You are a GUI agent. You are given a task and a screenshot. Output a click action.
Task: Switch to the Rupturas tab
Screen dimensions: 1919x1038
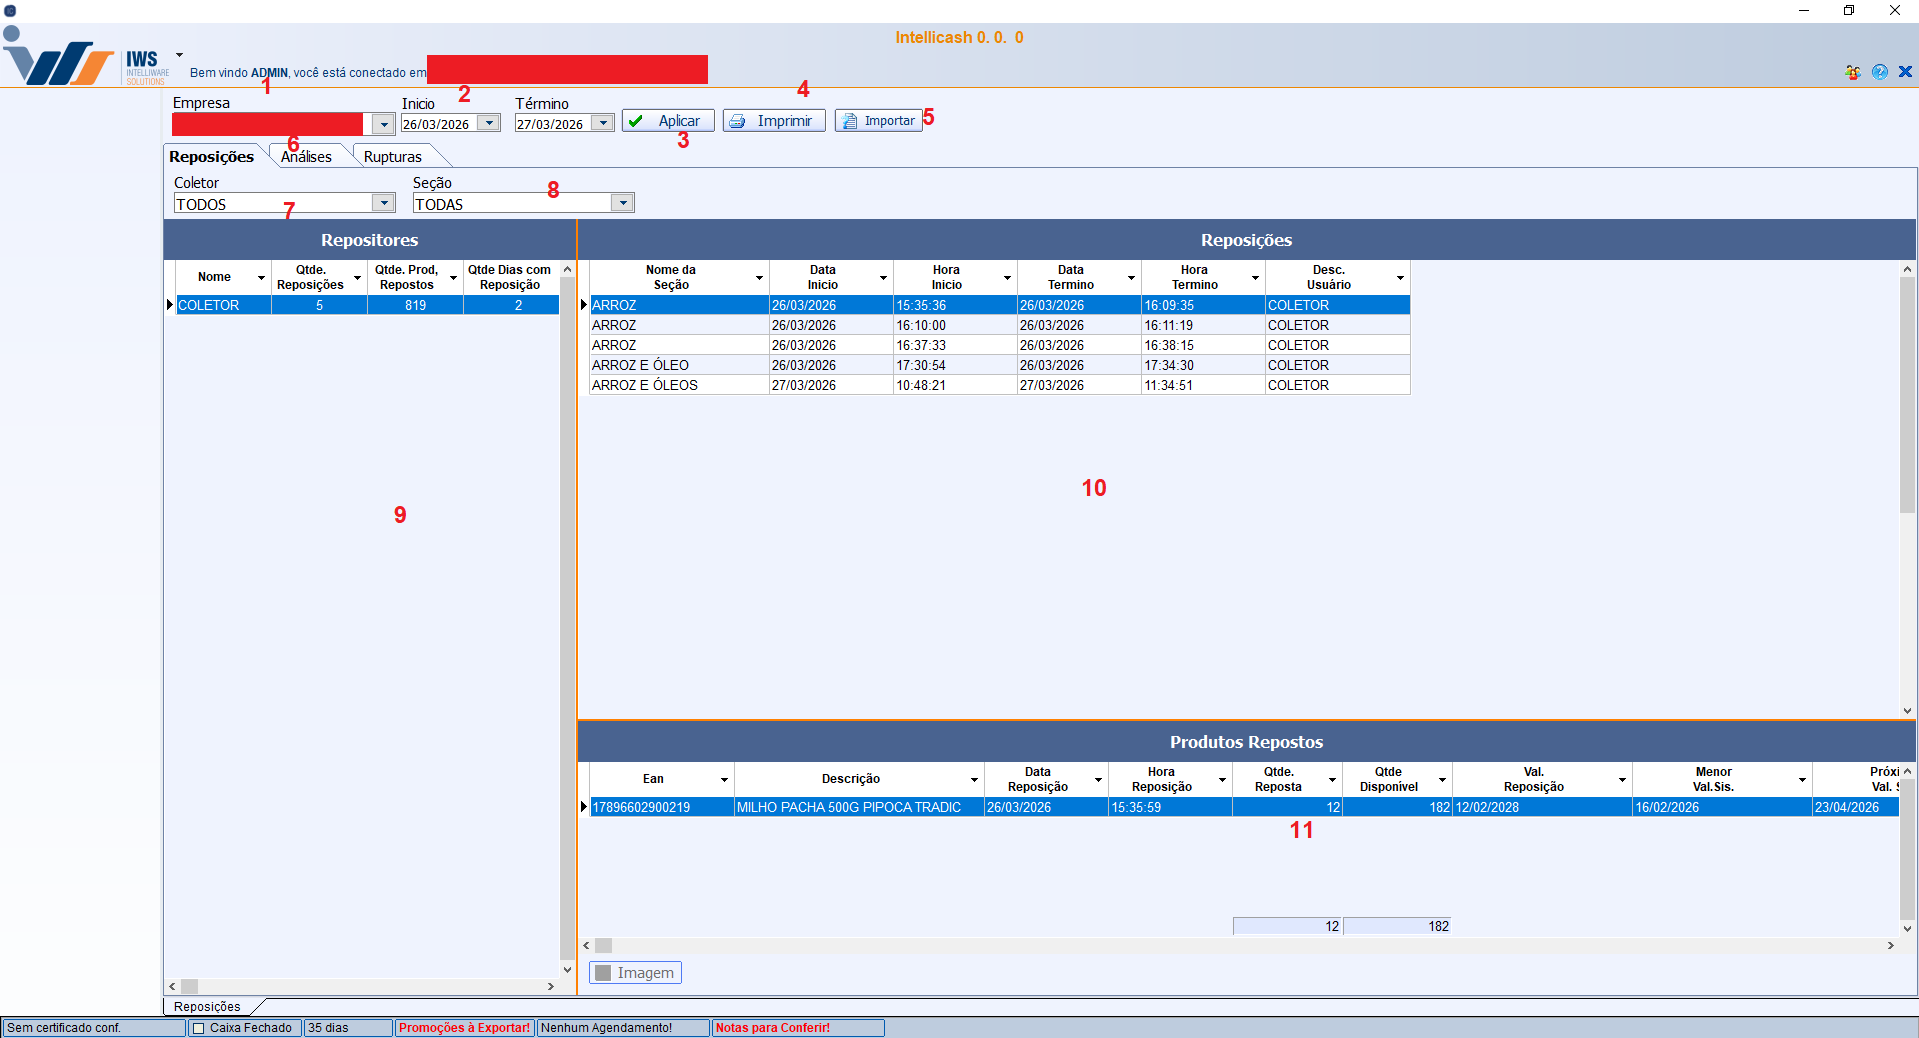pos(392,157)
